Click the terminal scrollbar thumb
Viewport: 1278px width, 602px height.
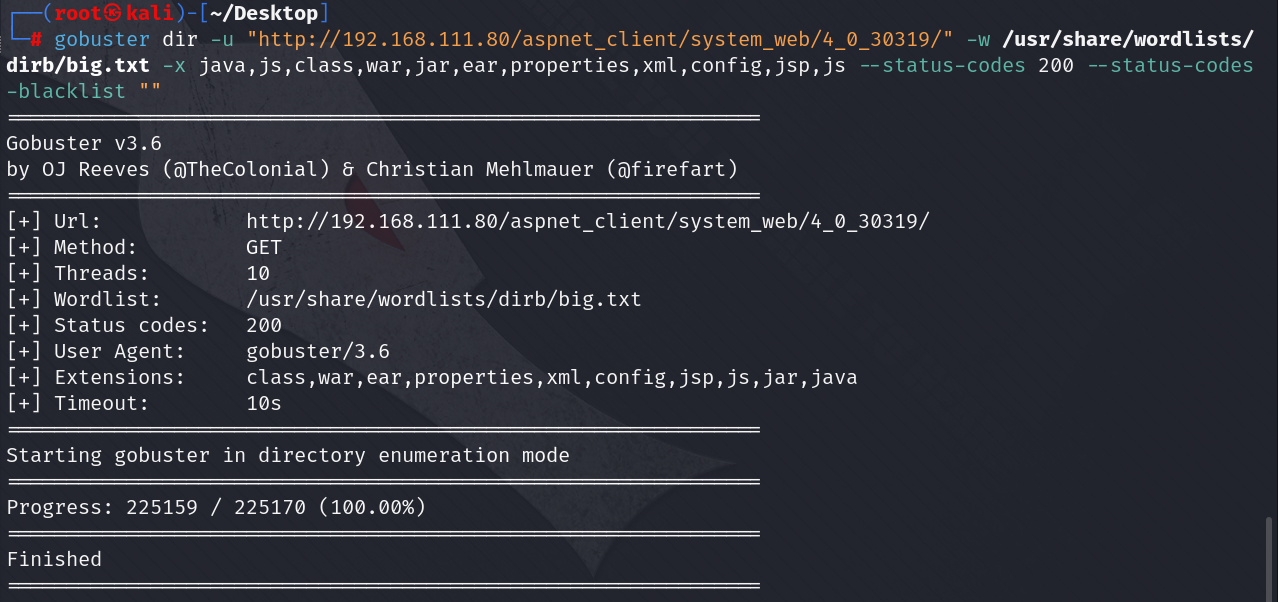tap(1270, 557)
